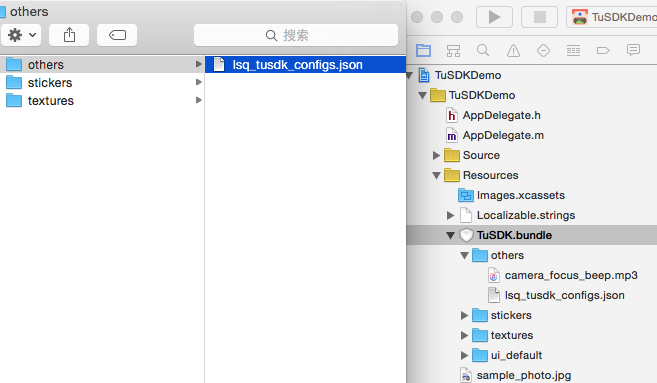Screen dimensions: 657x383
Task: Select the others folder in Finder column
Action: click(102, 65)
